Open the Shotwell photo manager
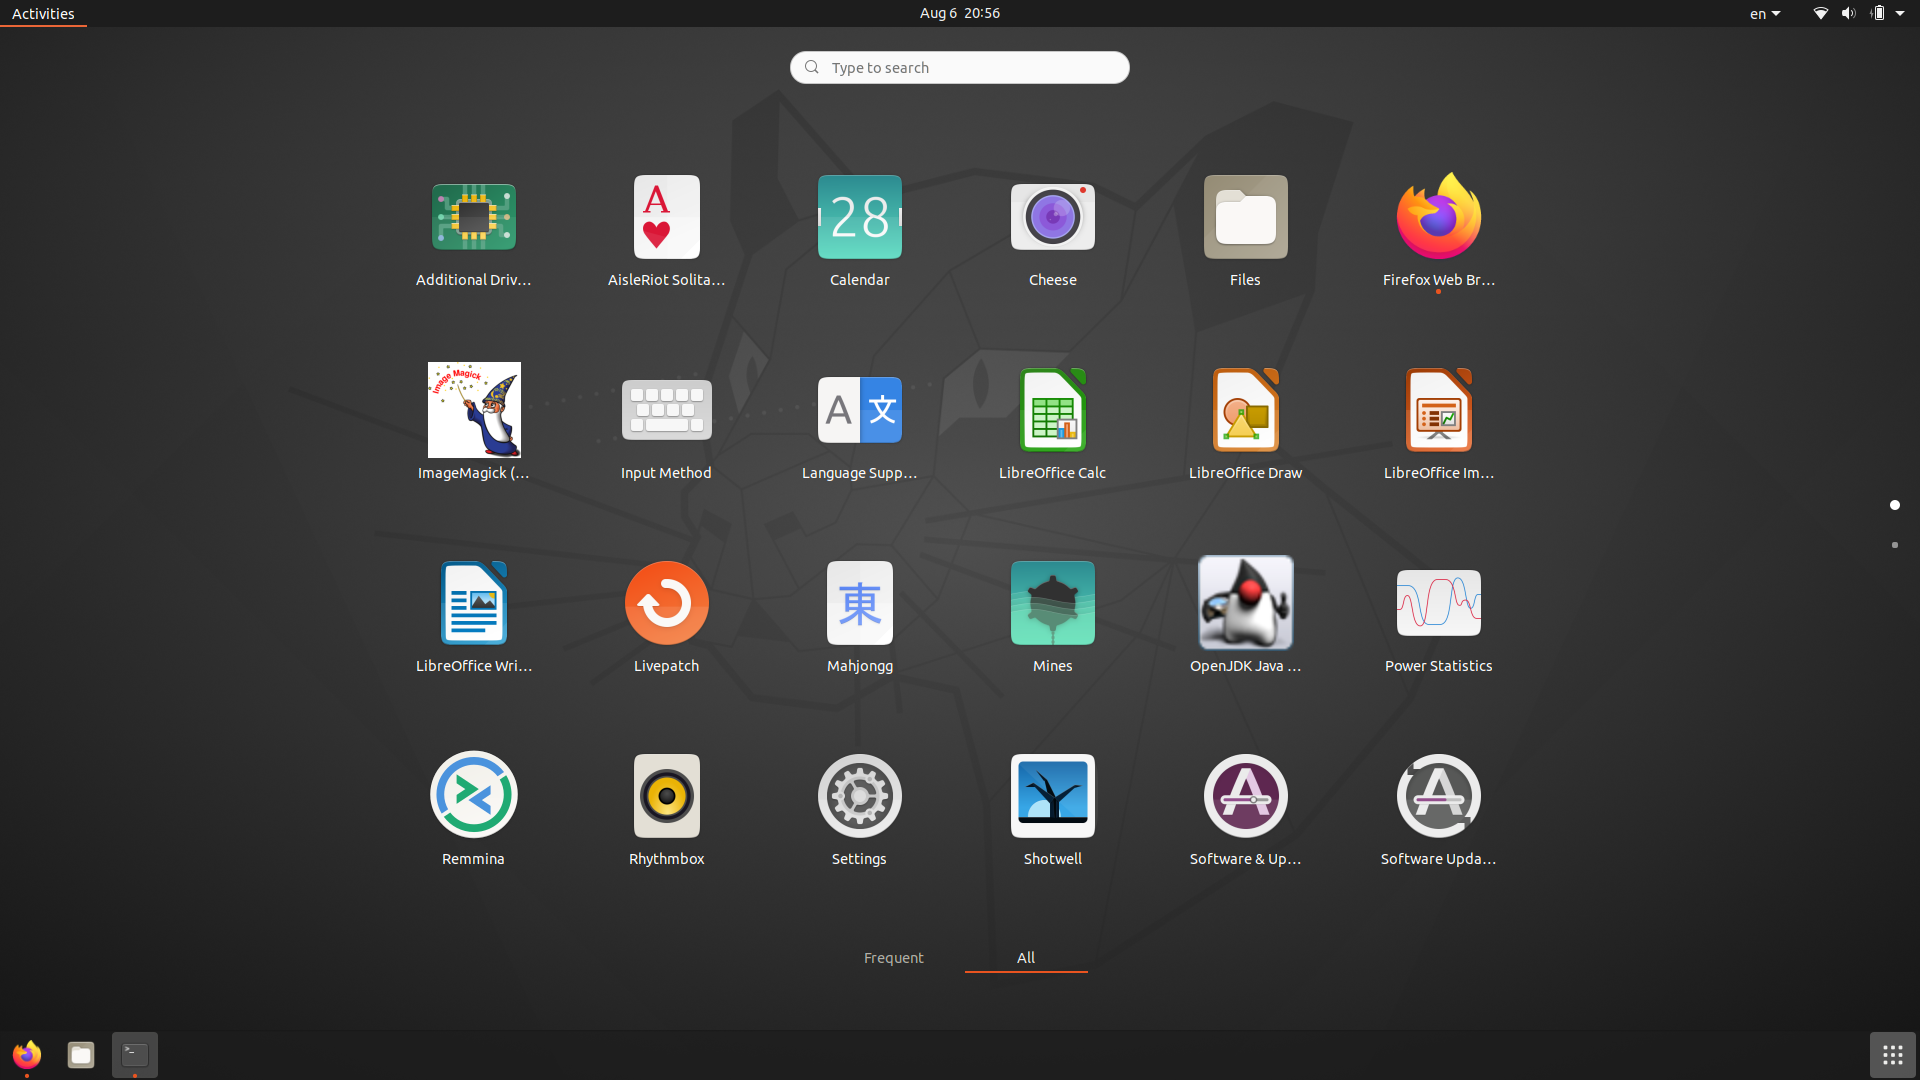 (1052, 796)
